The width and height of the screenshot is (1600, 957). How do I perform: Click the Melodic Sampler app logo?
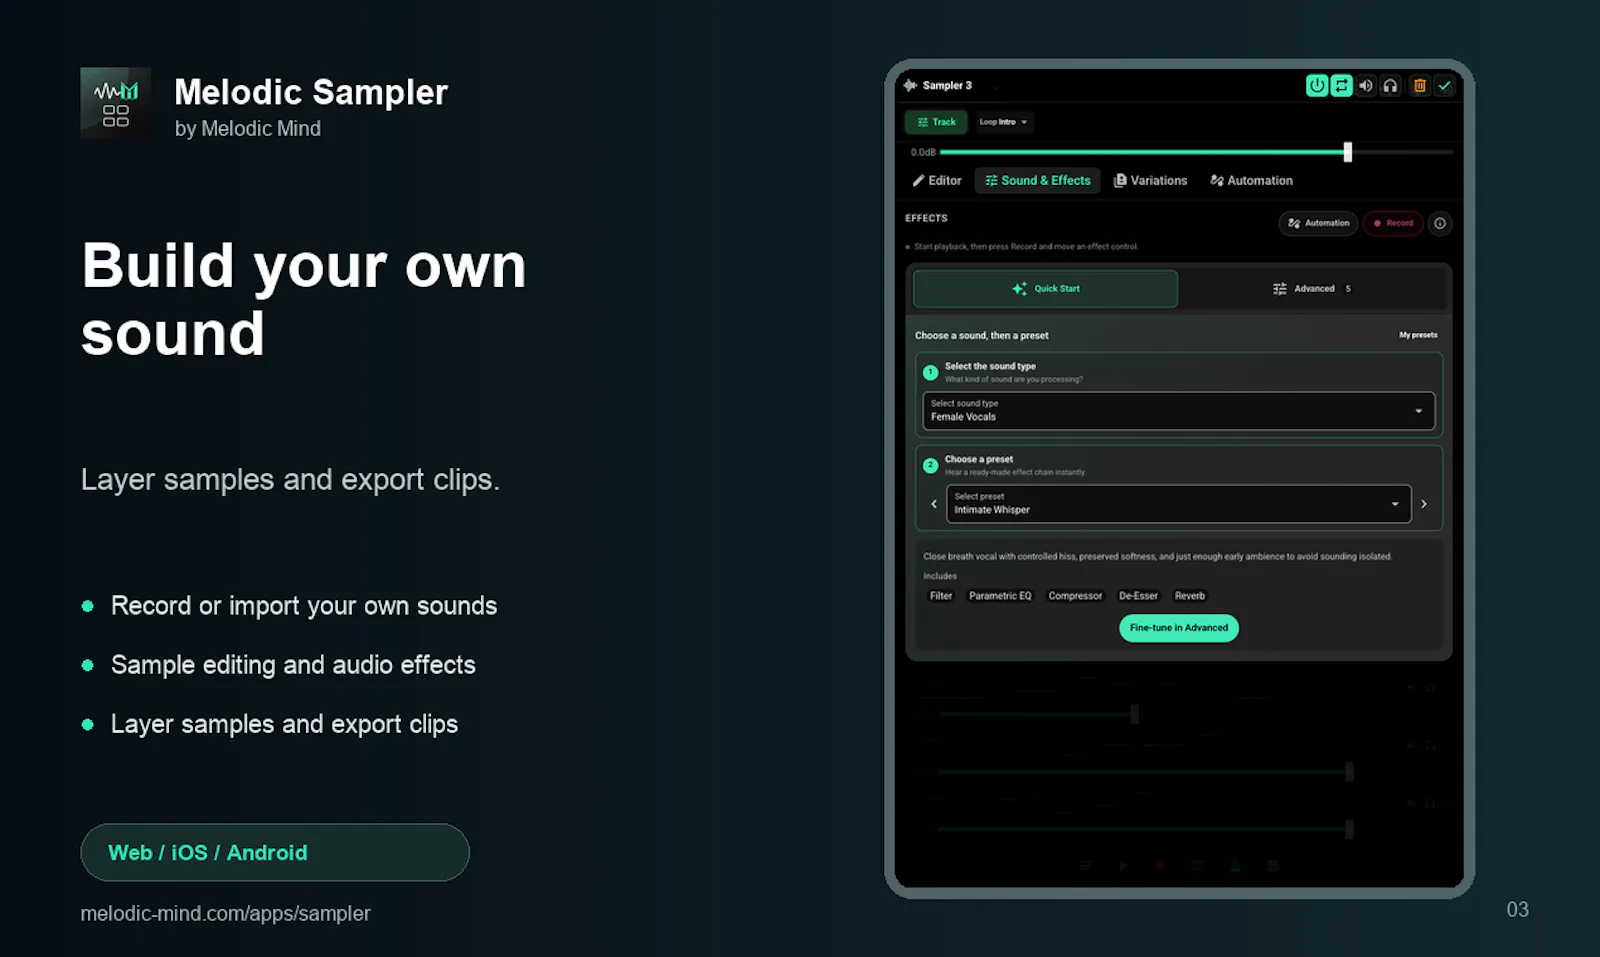pos(116,103)
